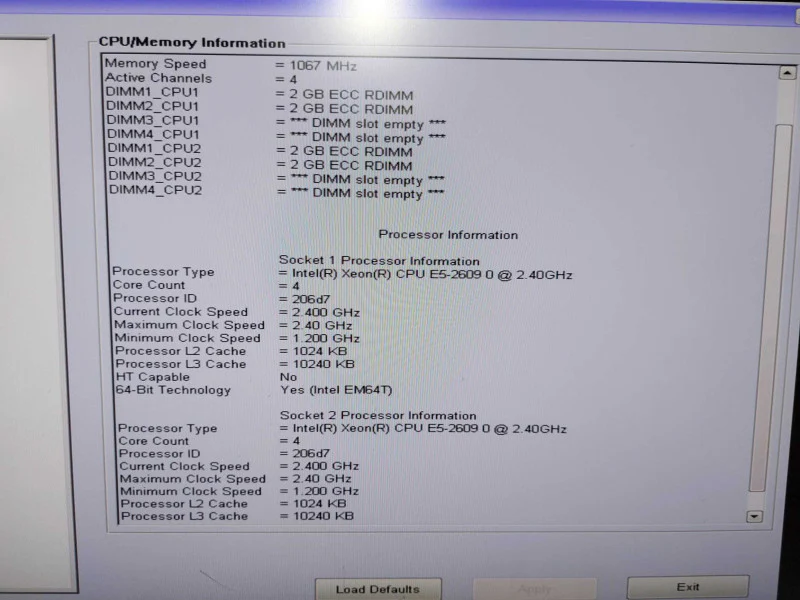Click the Processor Information heading
The image size is (800, 600).
tap(448, 235)
